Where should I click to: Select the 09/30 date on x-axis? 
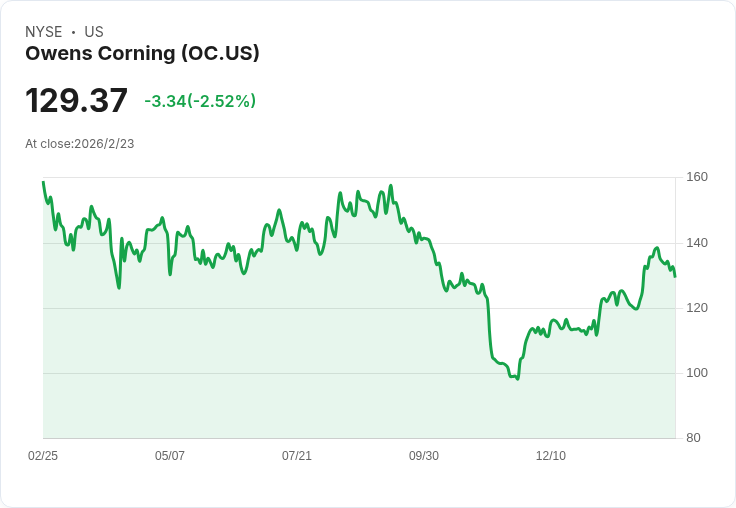[x=424, y=456]
